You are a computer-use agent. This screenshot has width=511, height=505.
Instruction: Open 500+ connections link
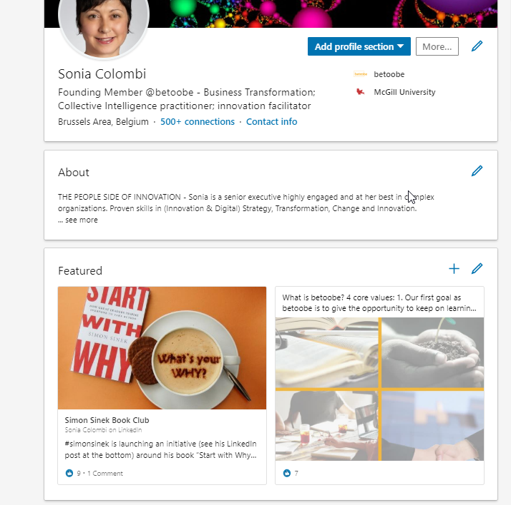click(197, 122)
